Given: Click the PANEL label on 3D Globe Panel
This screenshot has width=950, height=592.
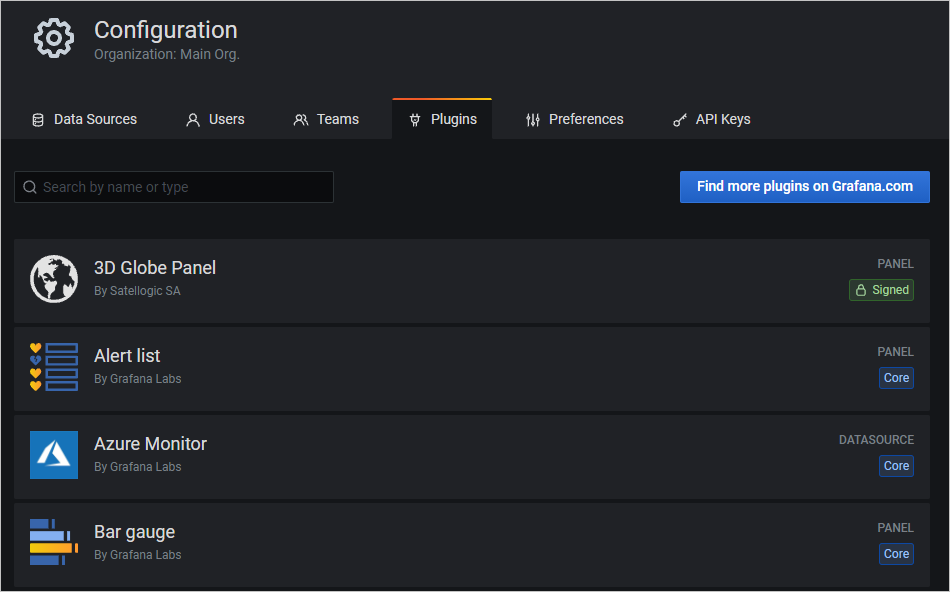Looking at the screenshot, I should click(x=895, y=264).
